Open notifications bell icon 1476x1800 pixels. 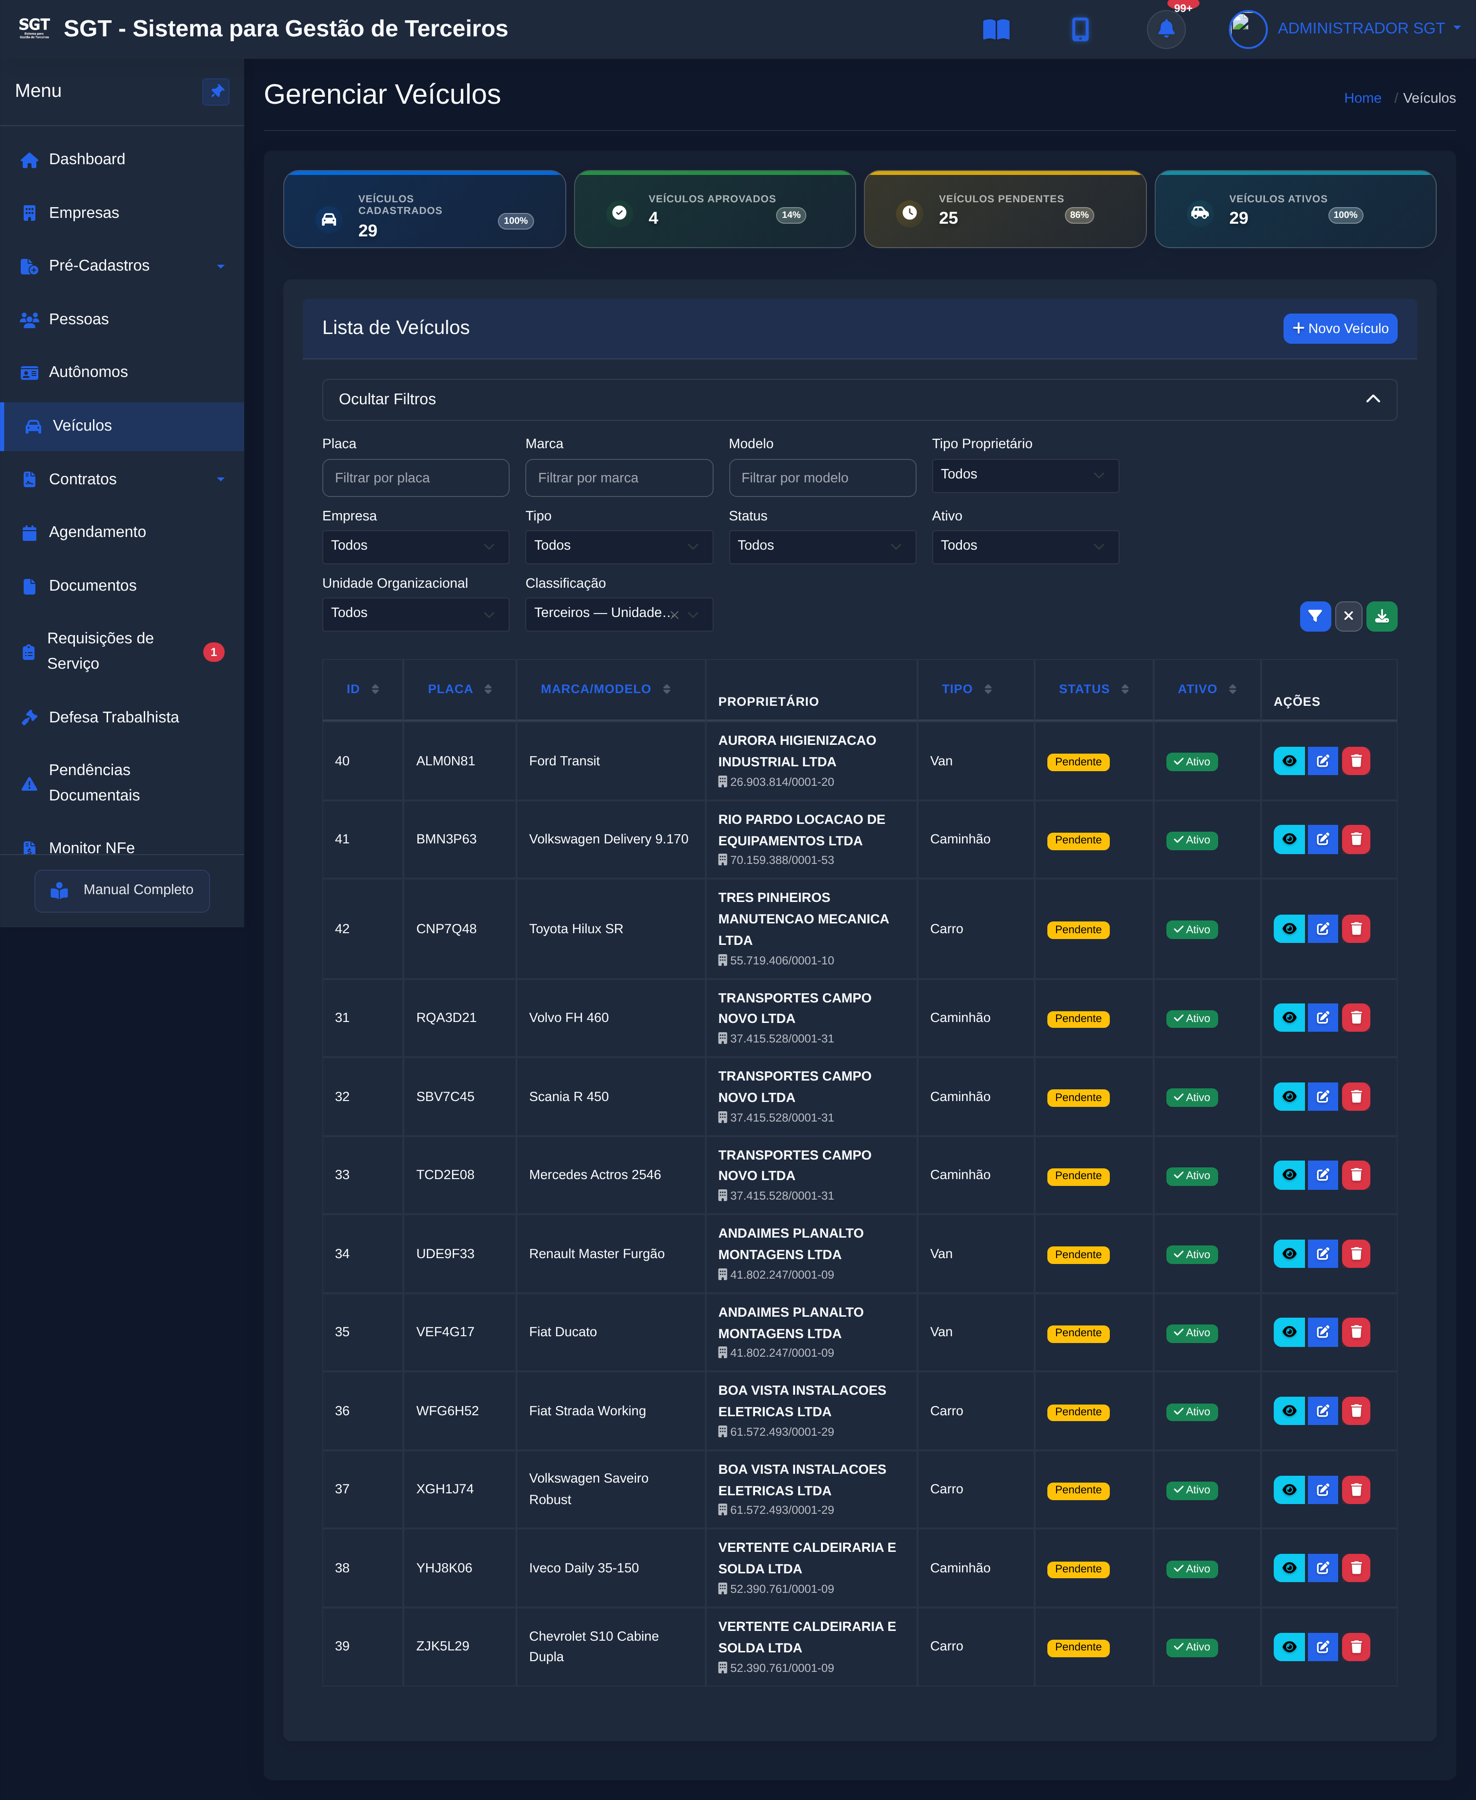(1166, 29)
